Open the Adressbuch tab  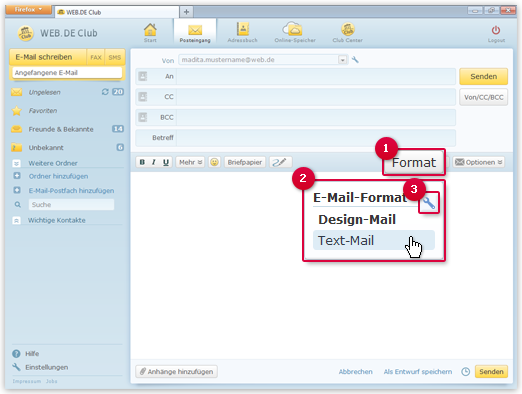pyautogui.click(x=242, y=33)
